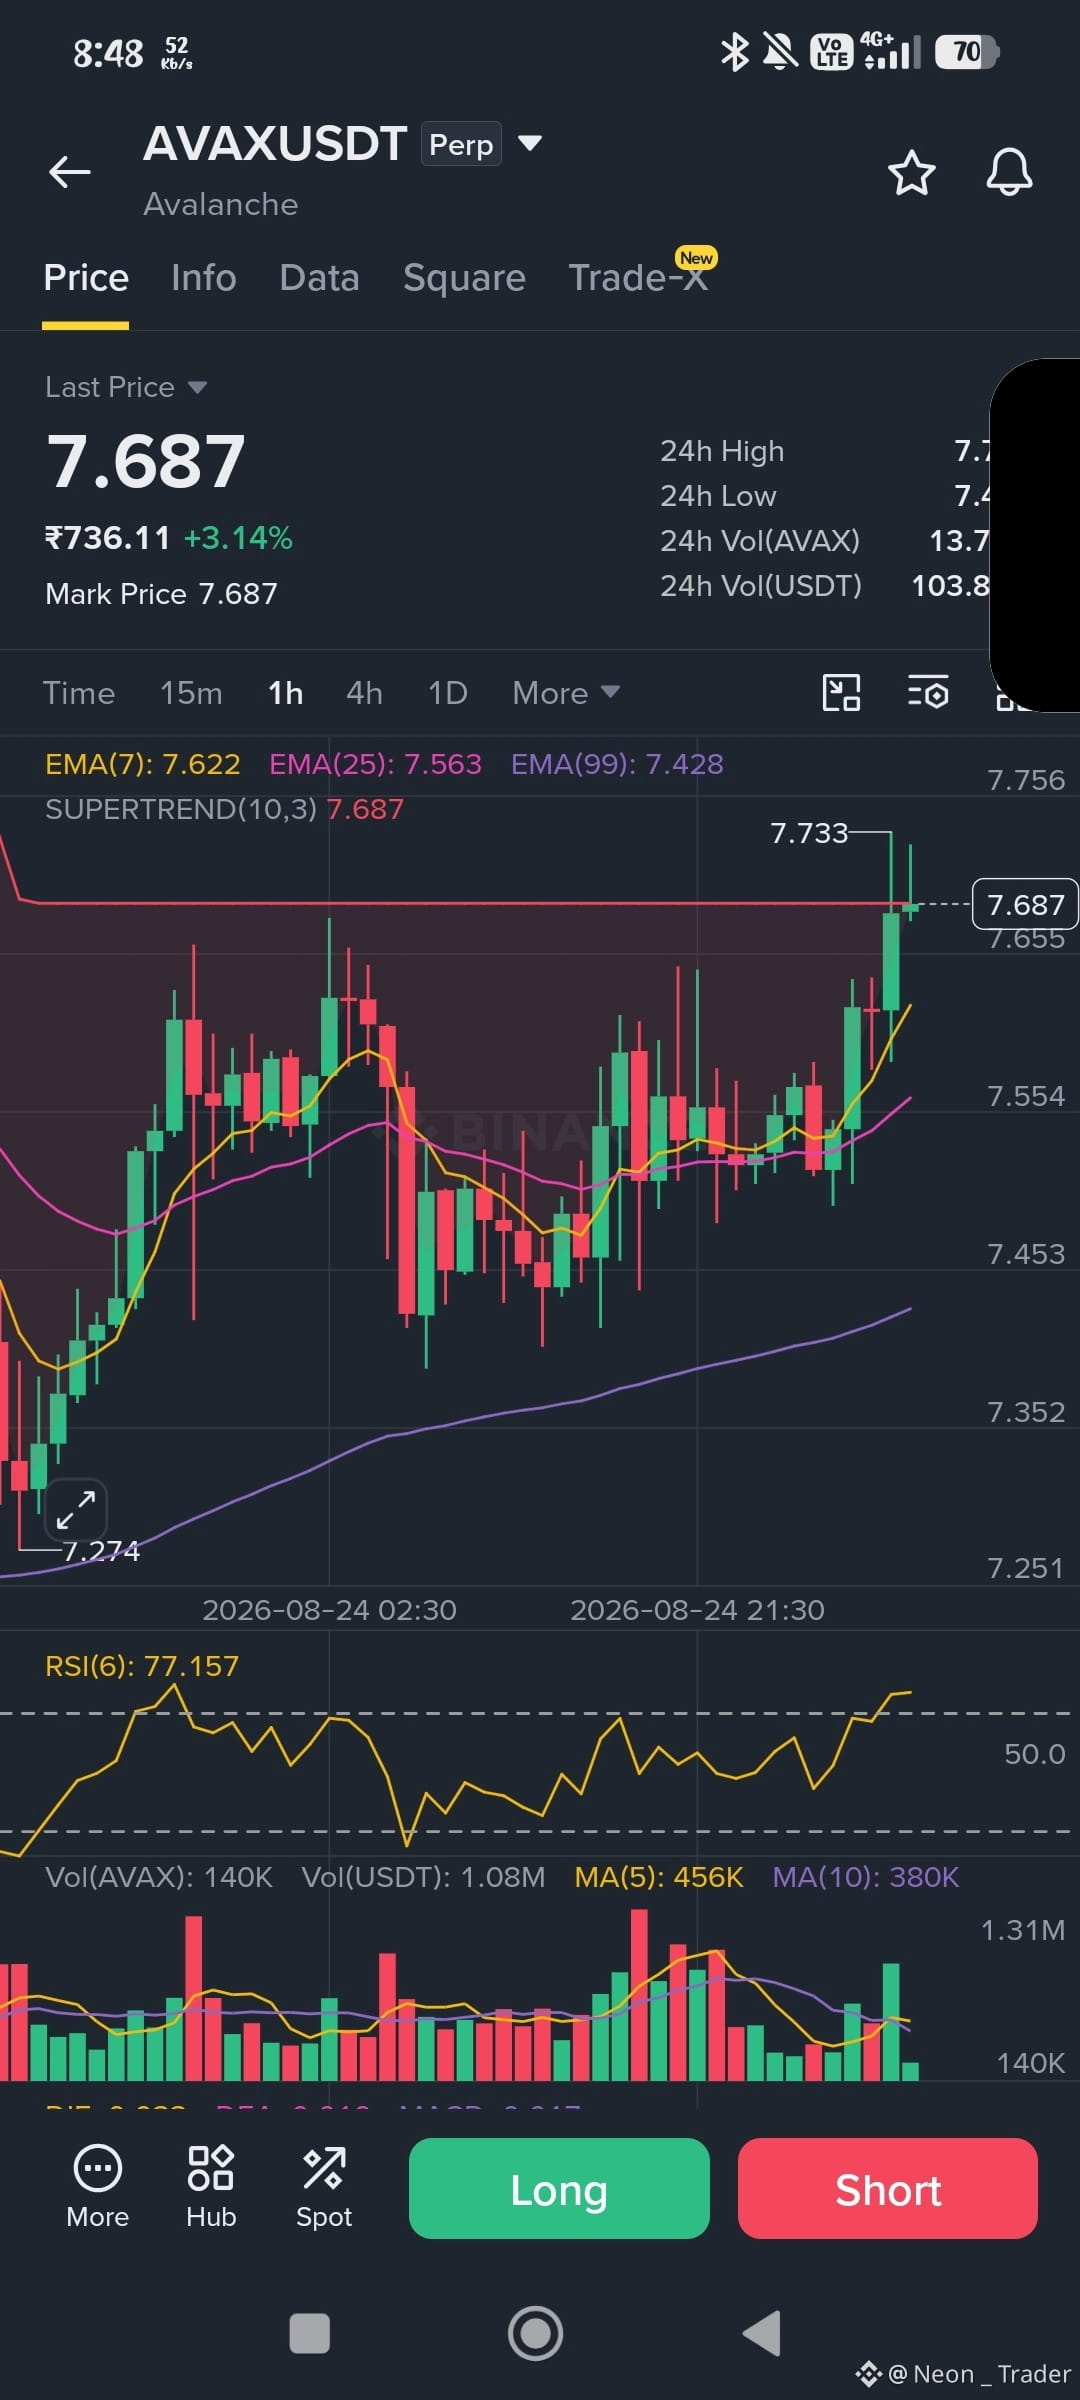
Task: Tap the battery indicator showing 70
Action: click(967, 52)
